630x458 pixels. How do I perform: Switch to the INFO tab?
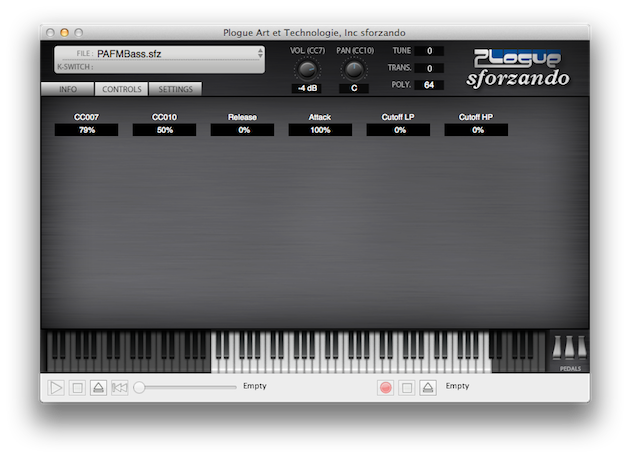pyautogui.click(x=68, y=89)
